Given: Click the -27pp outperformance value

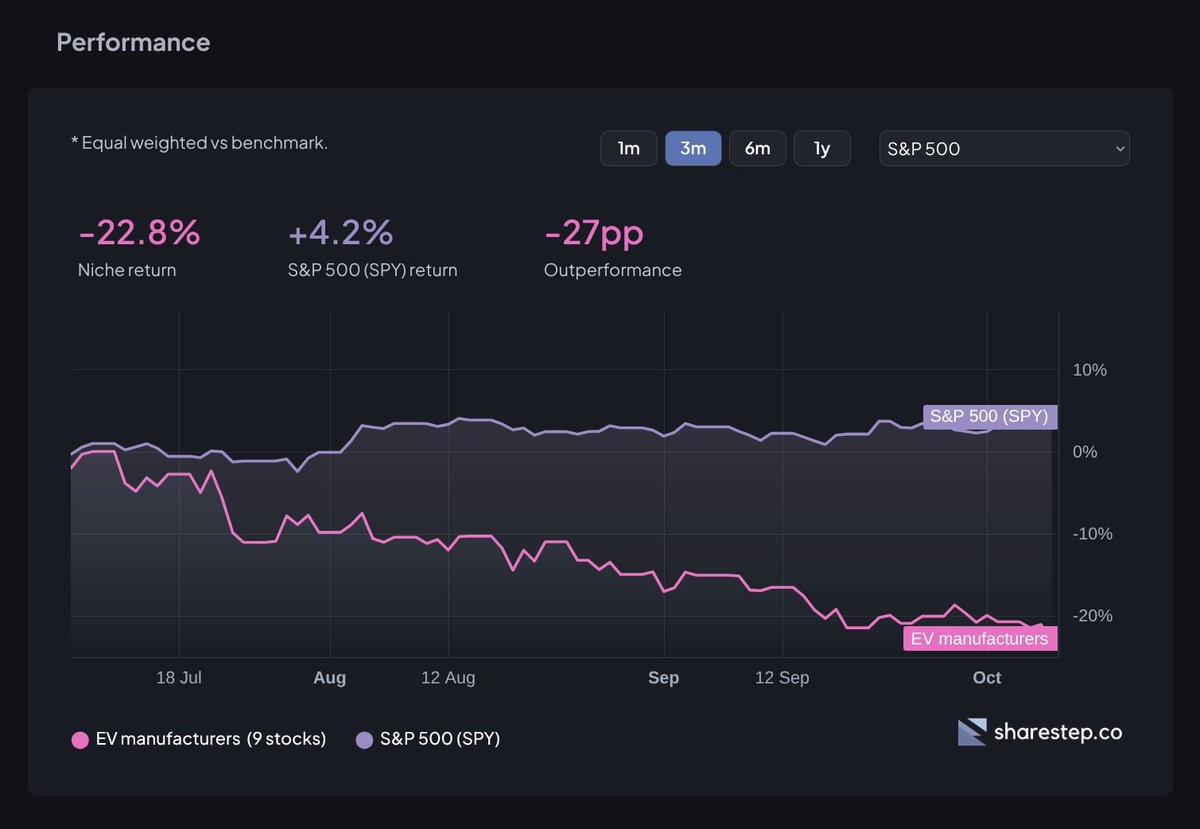Looking at the screenshot, I should (594, 233).
